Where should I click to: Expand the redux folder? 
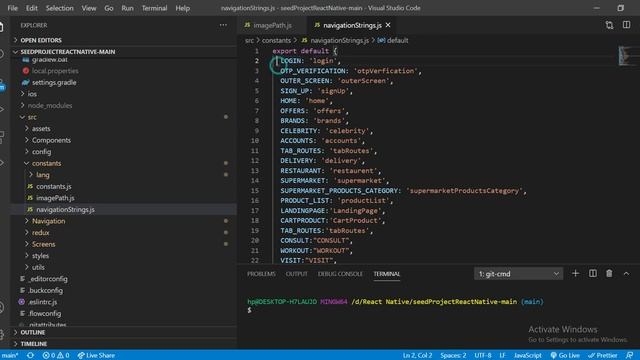click(40, 233)
